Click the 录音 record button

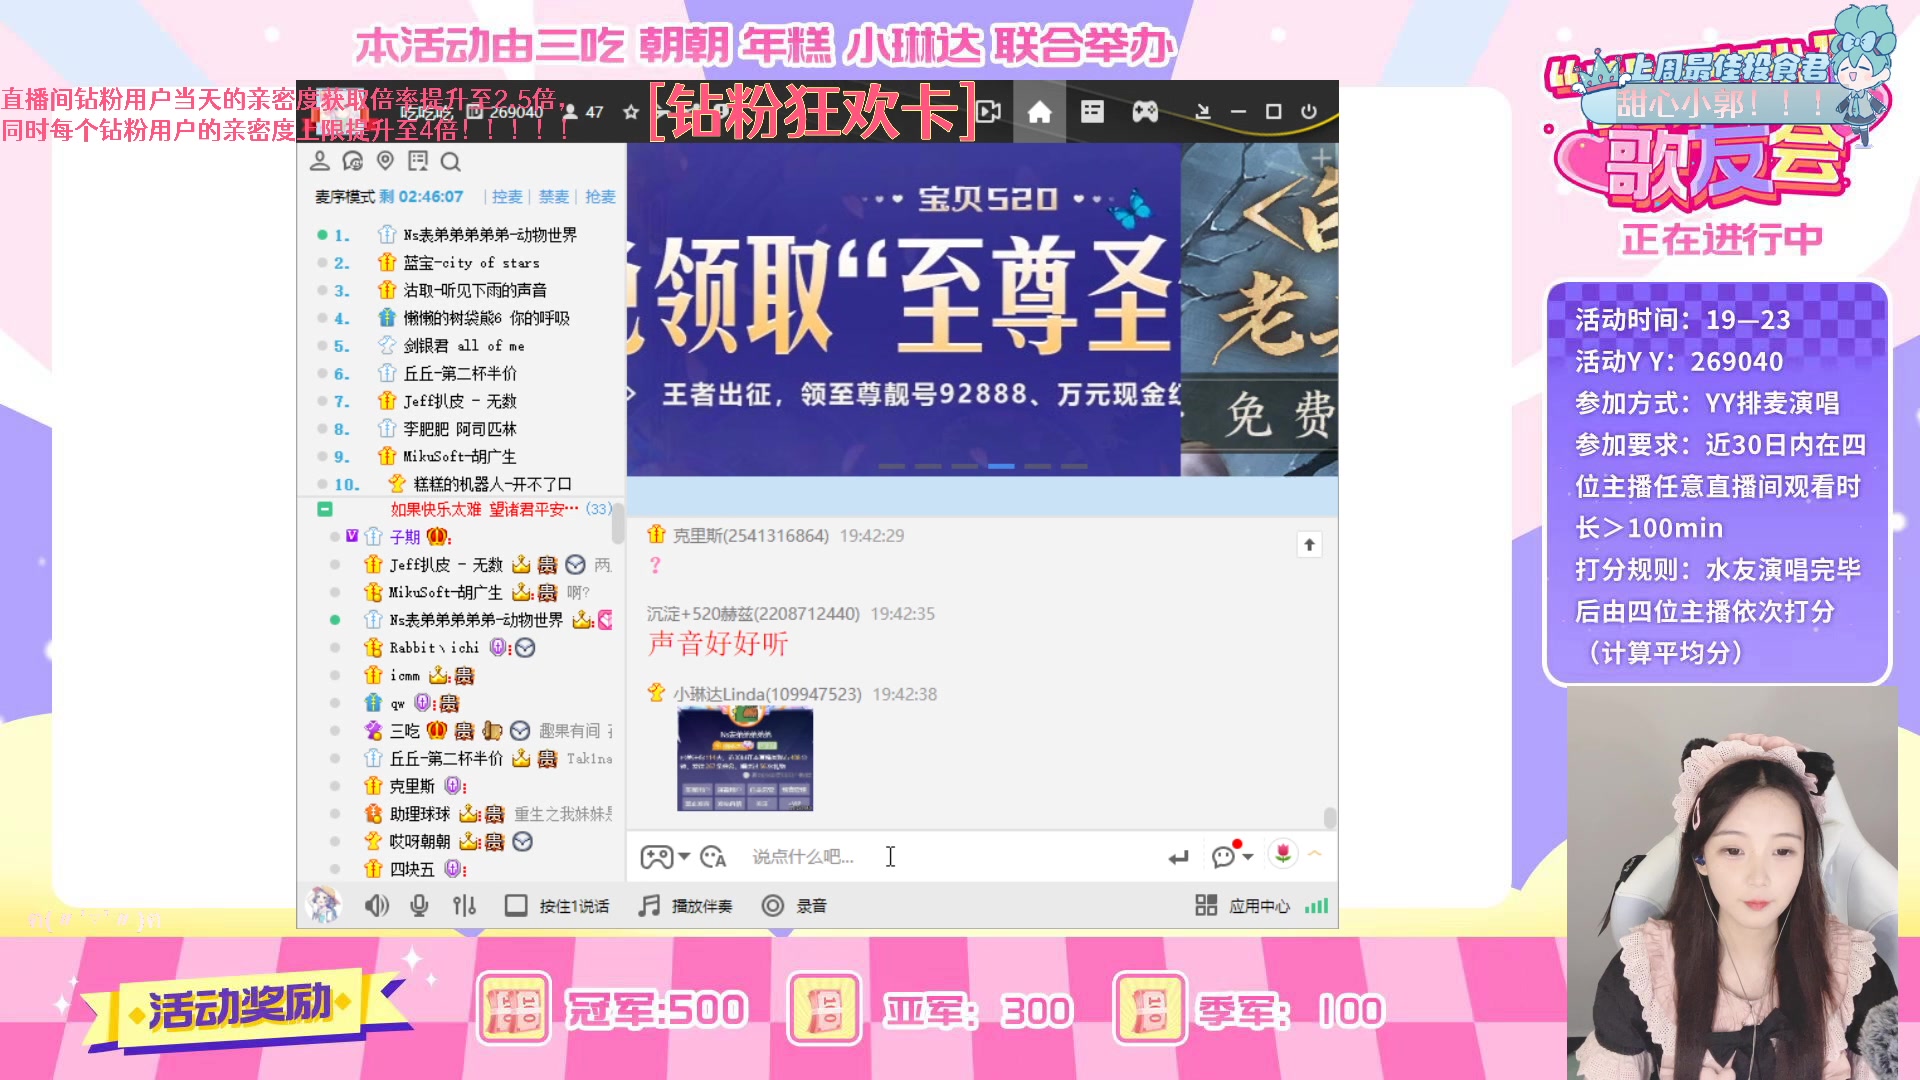(x=795, y=906)
